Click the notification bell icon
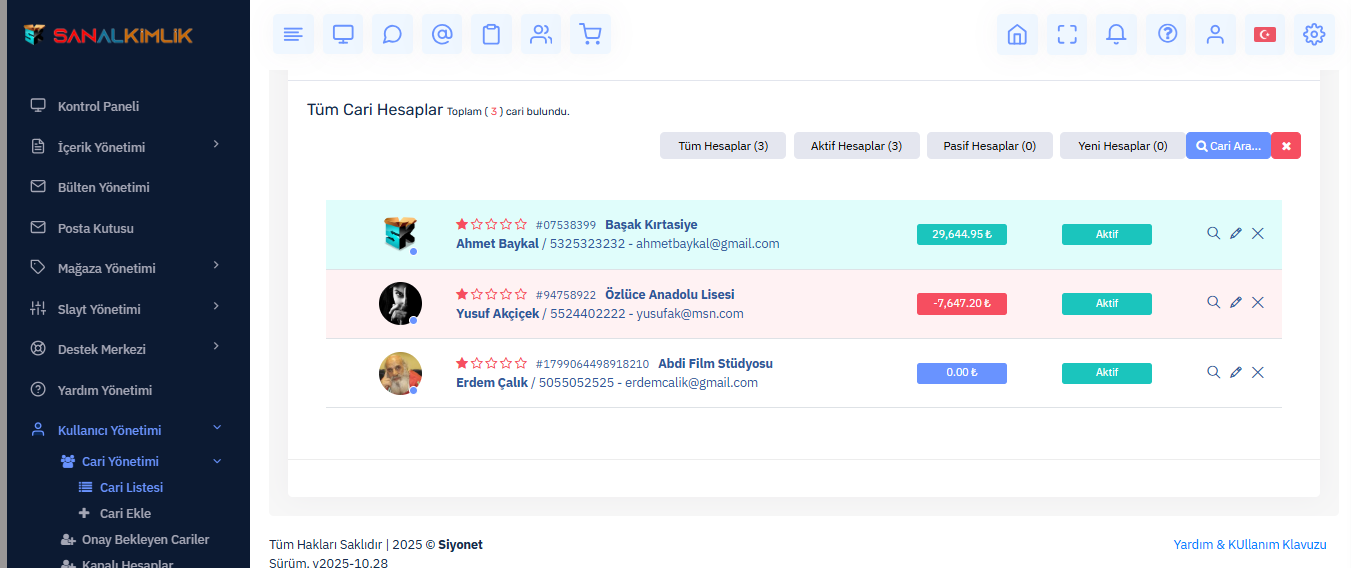The width and height of the screenshot is (1351, 568). pyautogui.click(x=1116, y=35)
